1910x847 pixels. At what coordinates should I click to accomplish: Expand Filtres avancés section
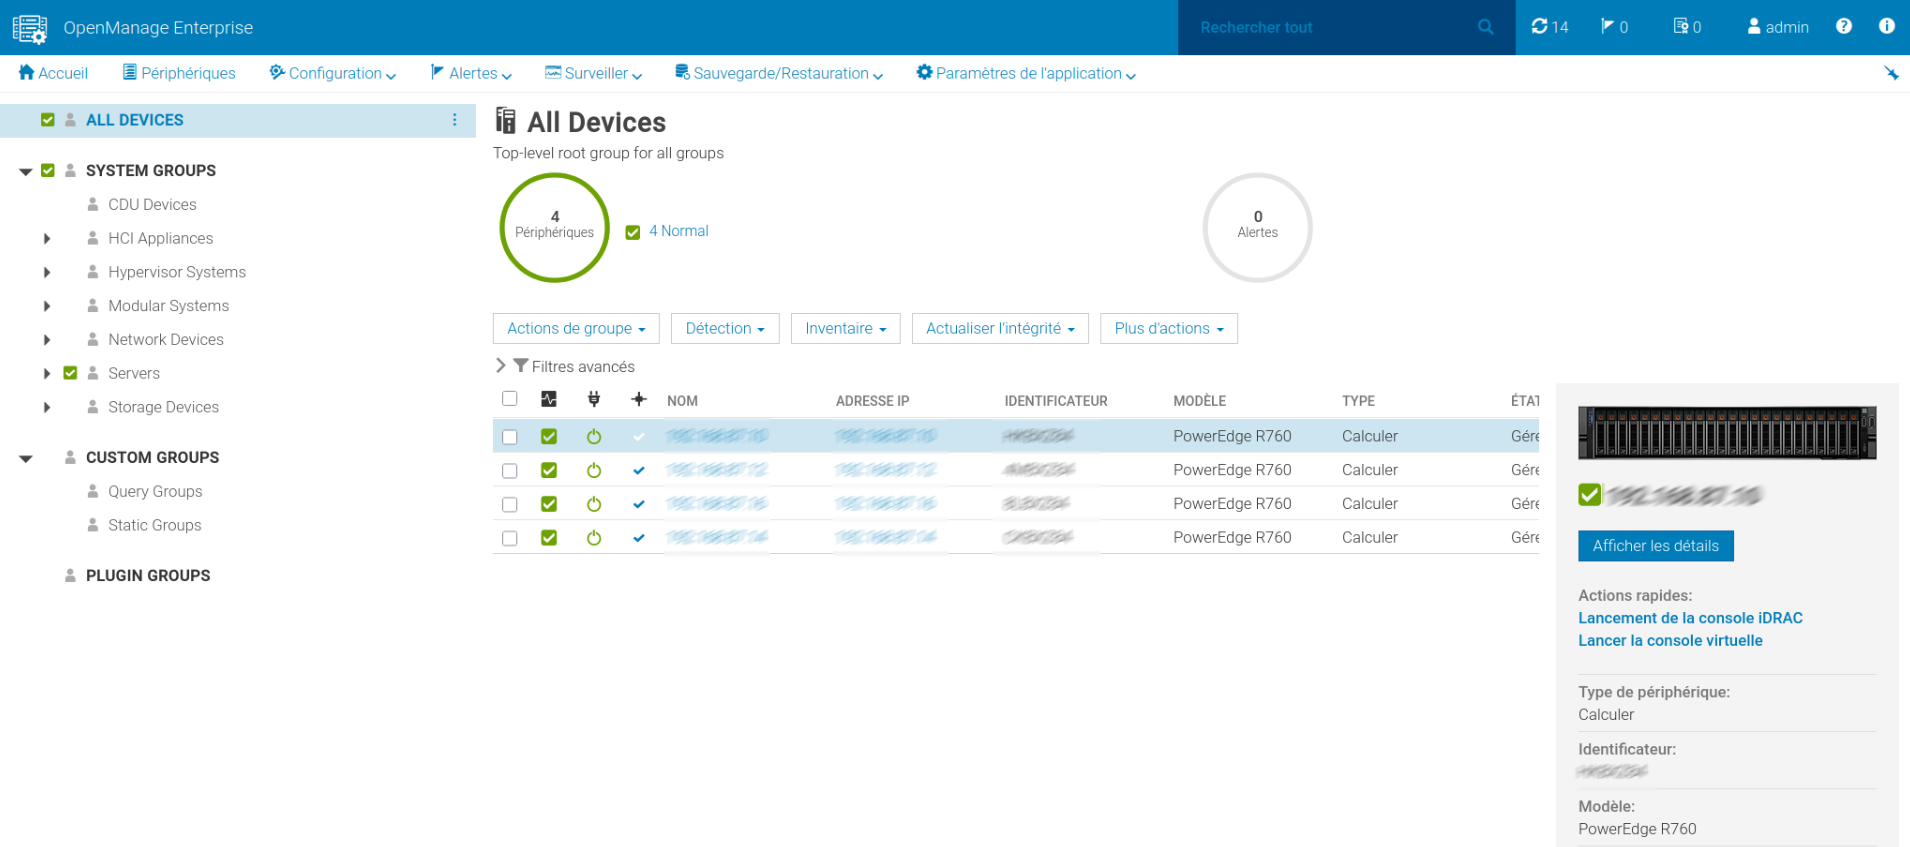[x=501, y=366]
